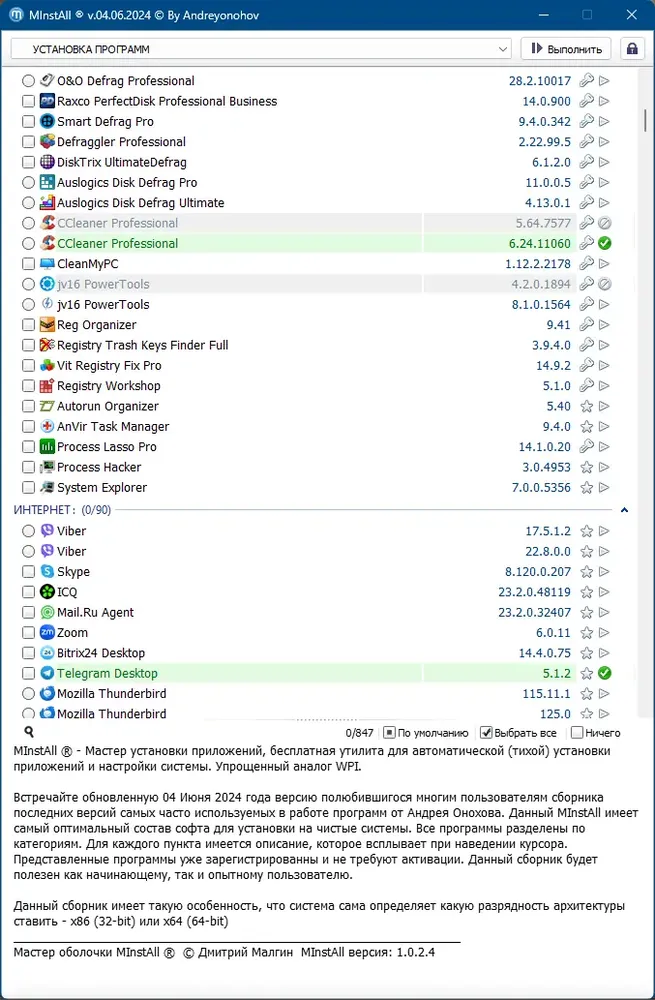Tick the Выбрать все checkbox
The image size is (655, 1000).
486,733
